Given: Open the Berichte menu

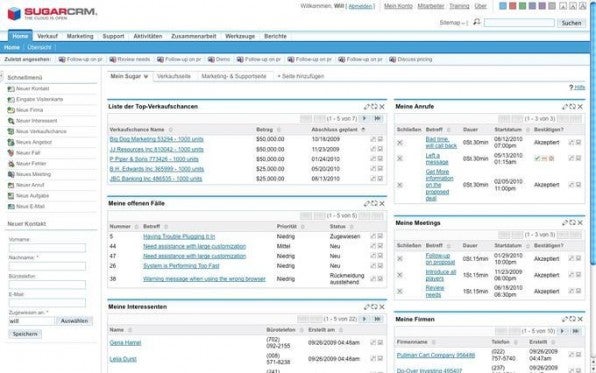Looking at the screenshot, I should click(275, 36).
